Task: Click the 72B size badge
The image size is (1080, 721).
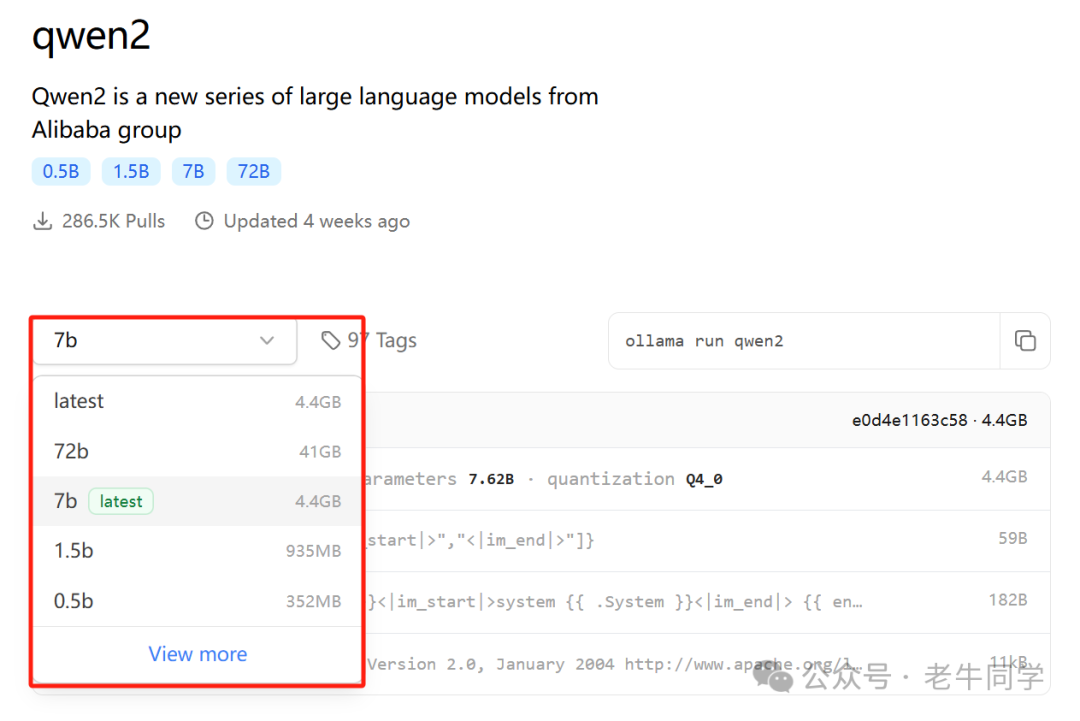Action: (x=253, y=171)
